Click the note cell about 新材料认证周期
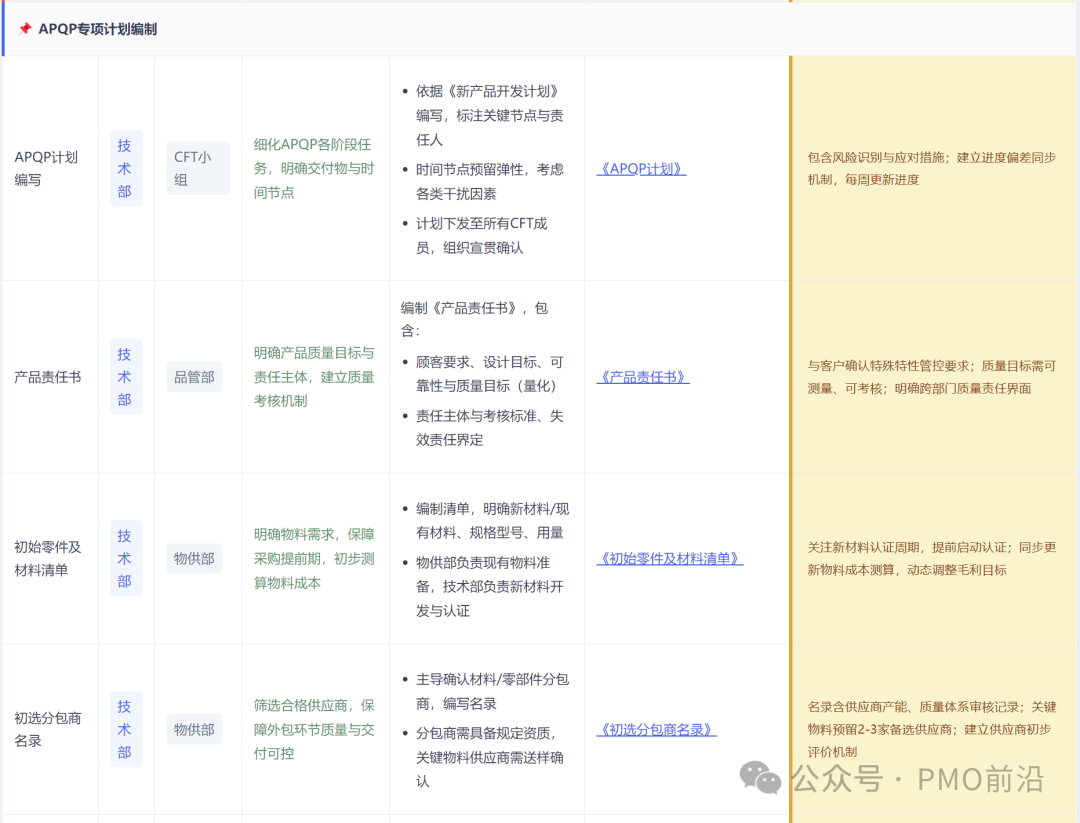This screenshot has width=1080, height=823. coord(930,558)
